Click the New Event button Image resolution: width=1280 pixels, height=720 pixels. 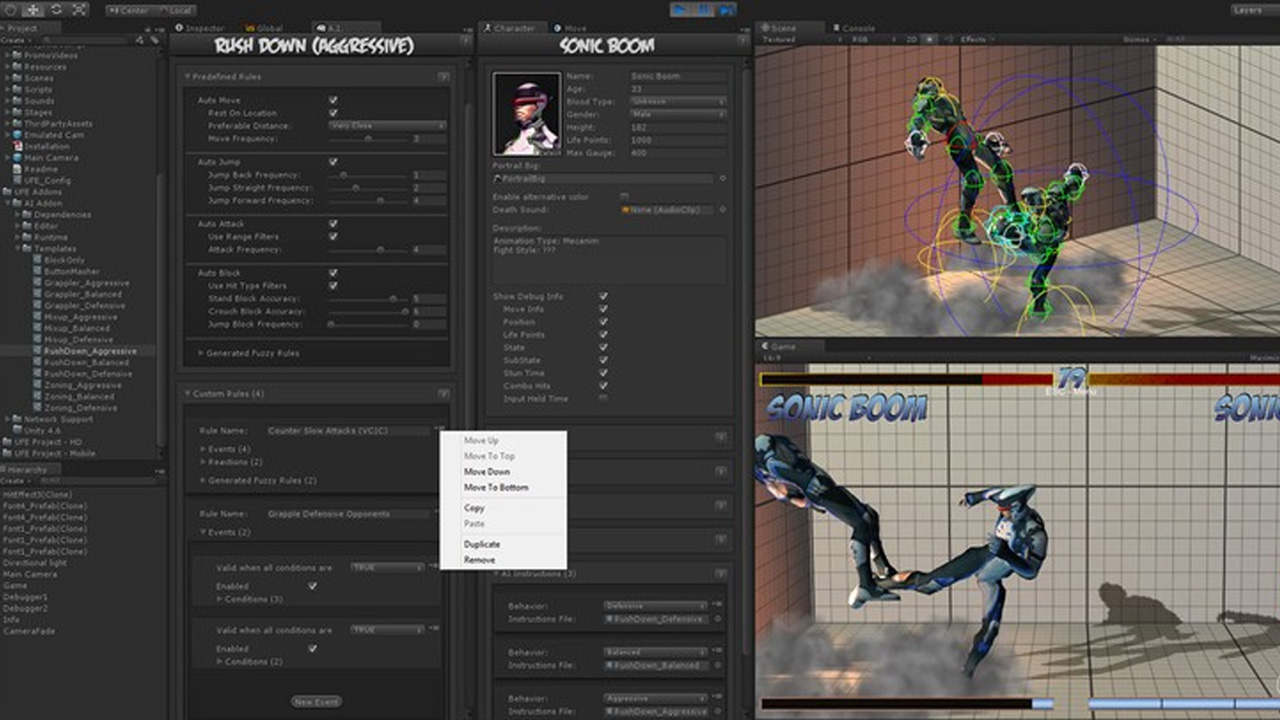pos(316,702)
